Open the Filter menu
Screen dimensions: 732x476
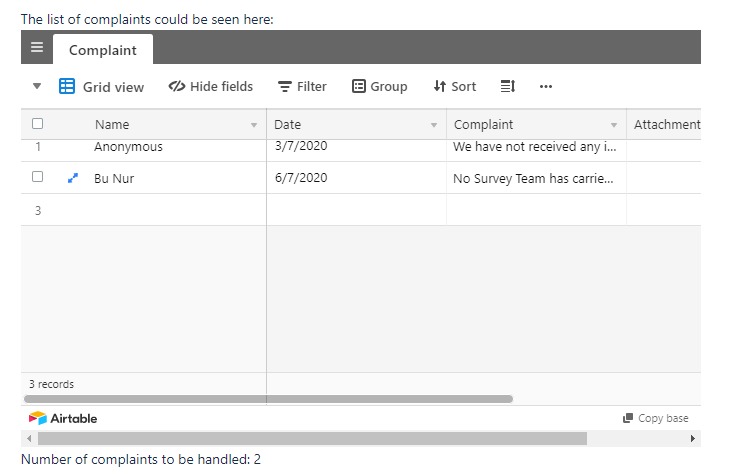302,86
